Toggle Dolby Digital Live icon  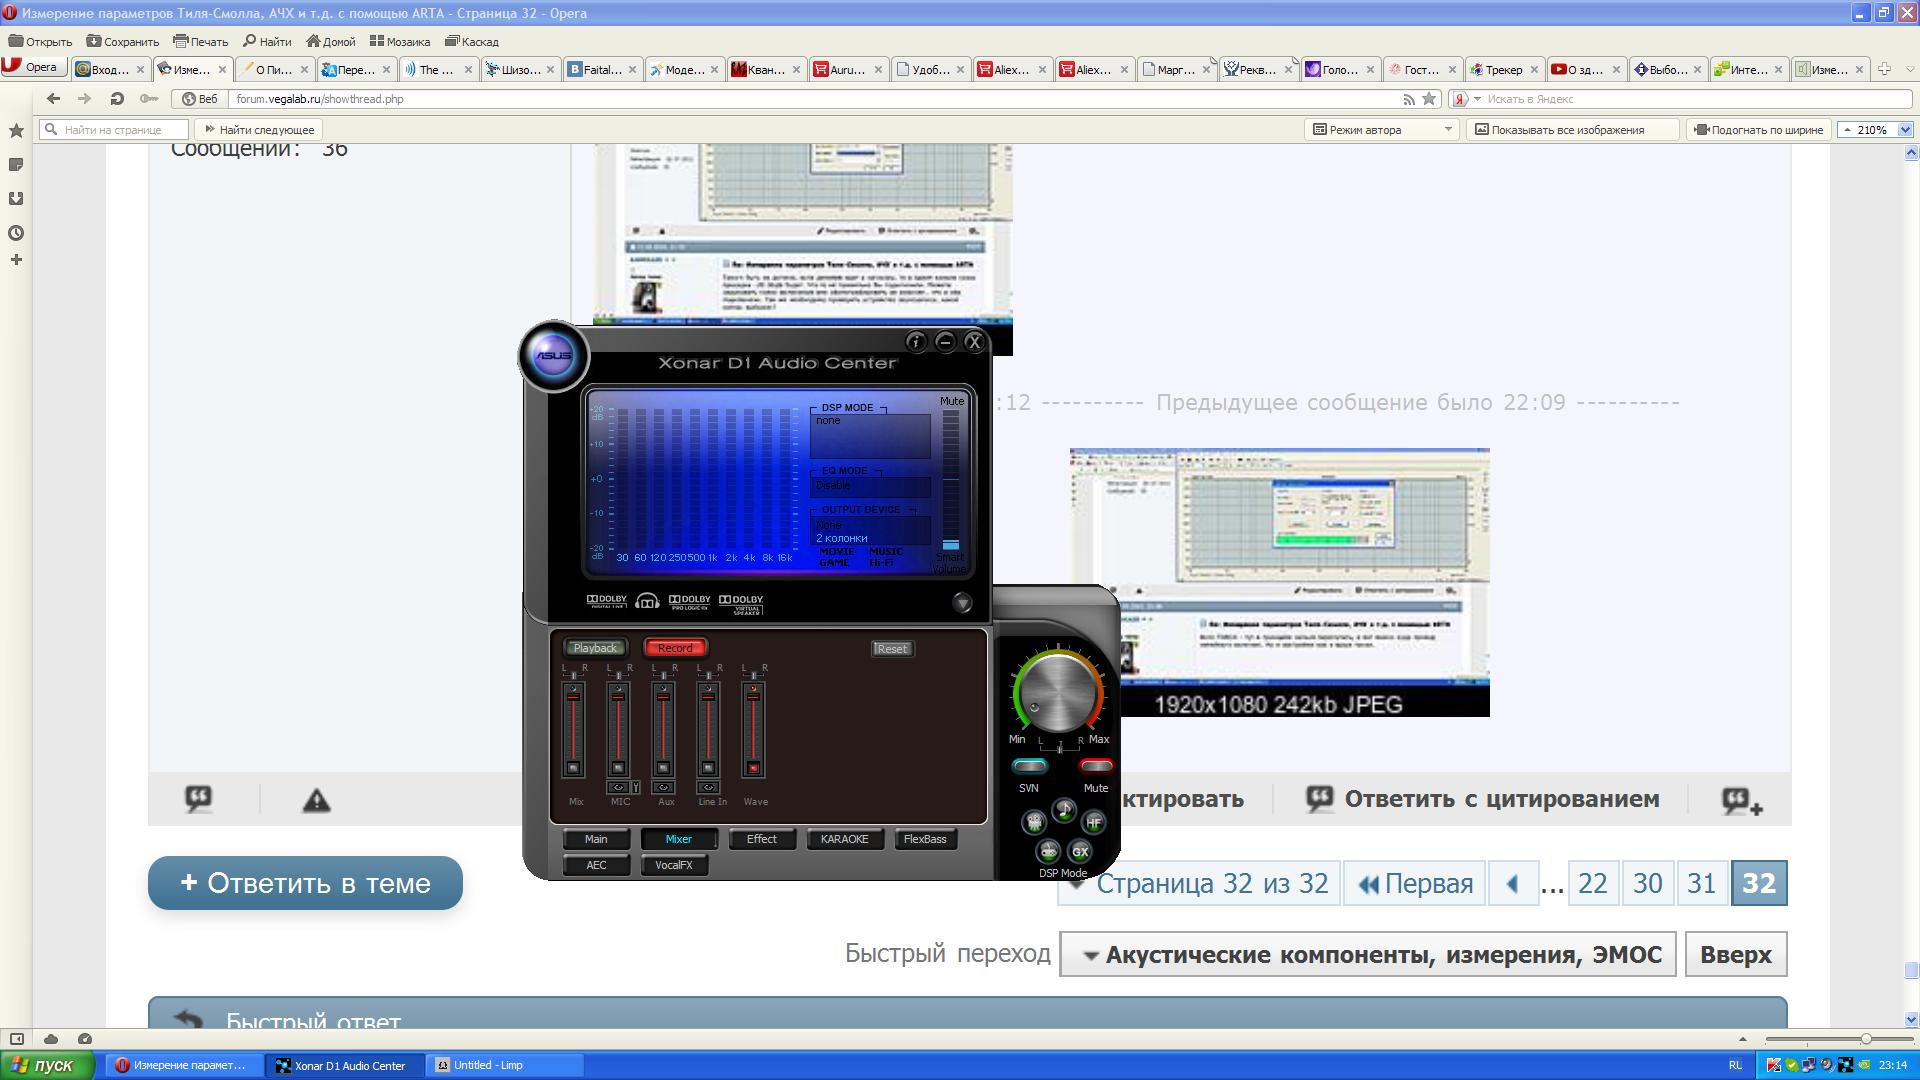(607, 601)
